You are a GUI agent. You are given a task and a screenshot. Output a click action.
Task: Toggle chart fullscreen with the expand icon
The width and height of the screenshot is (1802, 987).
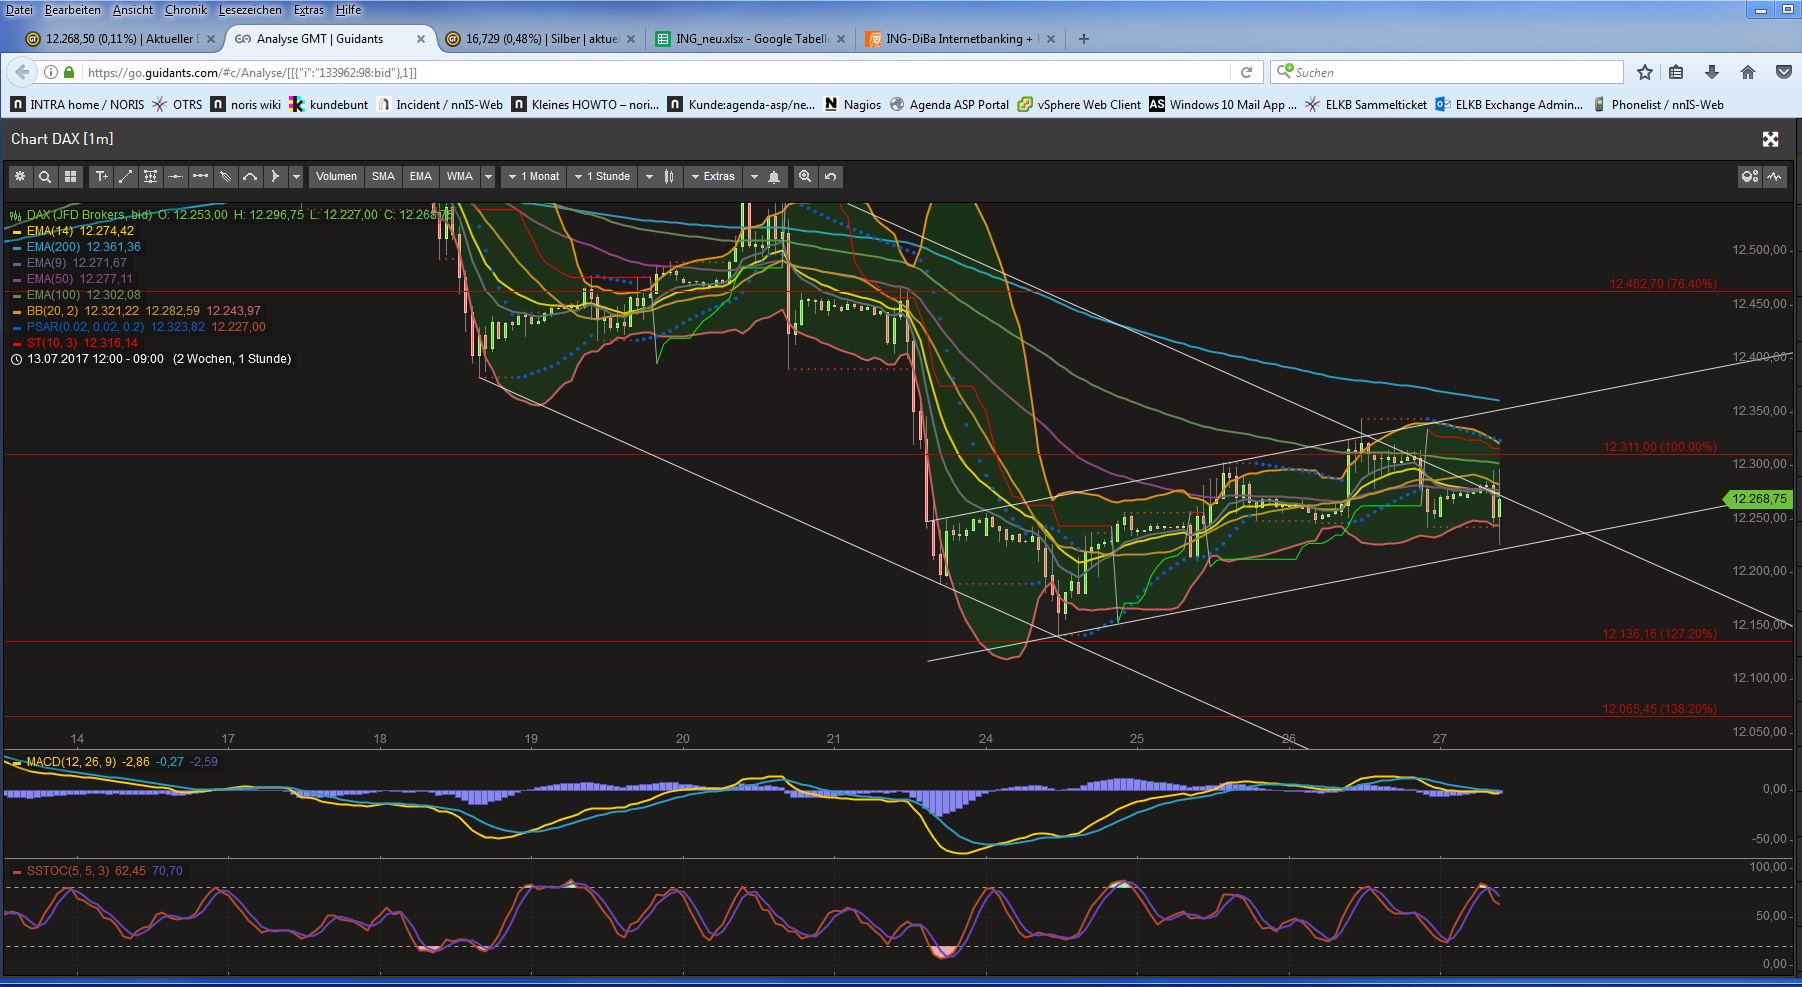1770,139
